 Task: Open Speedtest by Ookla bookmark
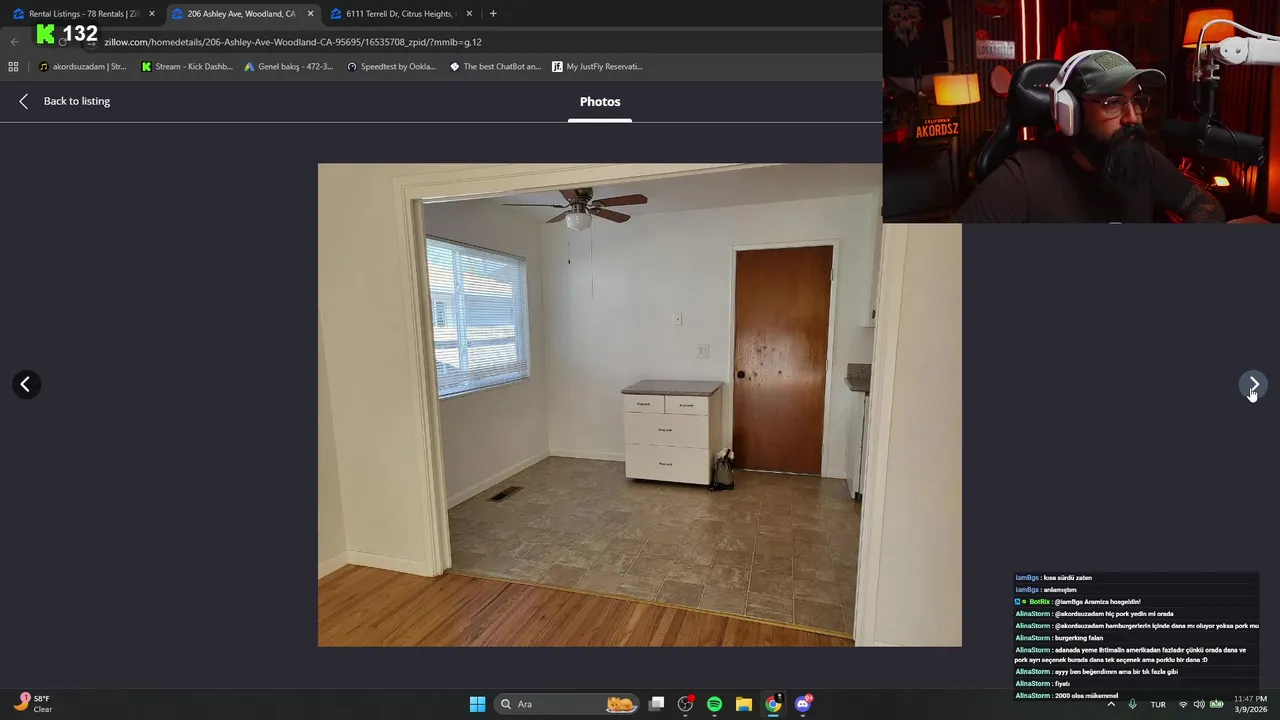[391, 67]
